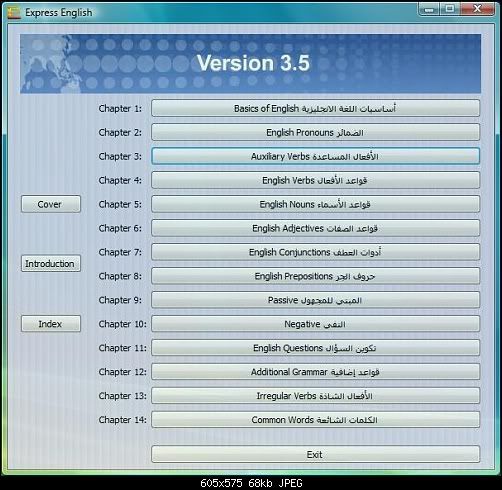Go to the Additional Grammar chapter
502x490 pixels.
tap(315, 372)
